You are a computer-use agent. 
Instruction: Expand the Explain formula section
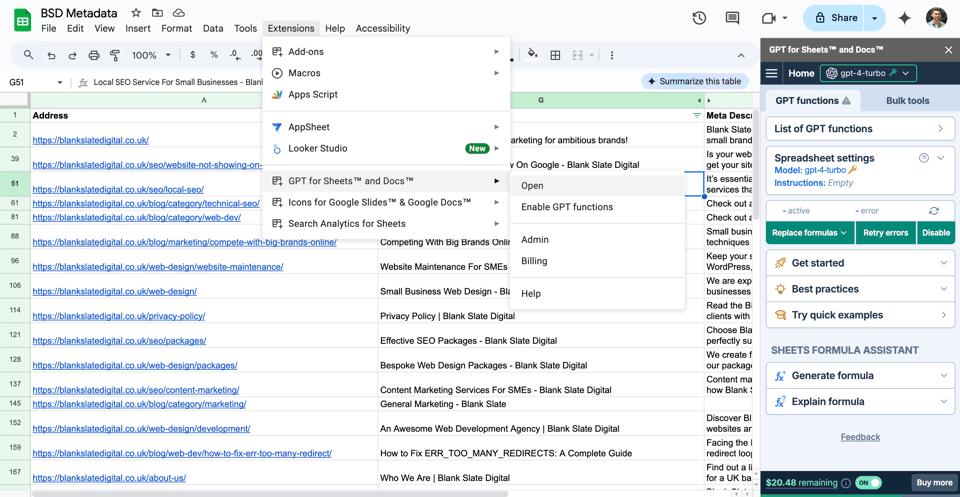[860, 402]
